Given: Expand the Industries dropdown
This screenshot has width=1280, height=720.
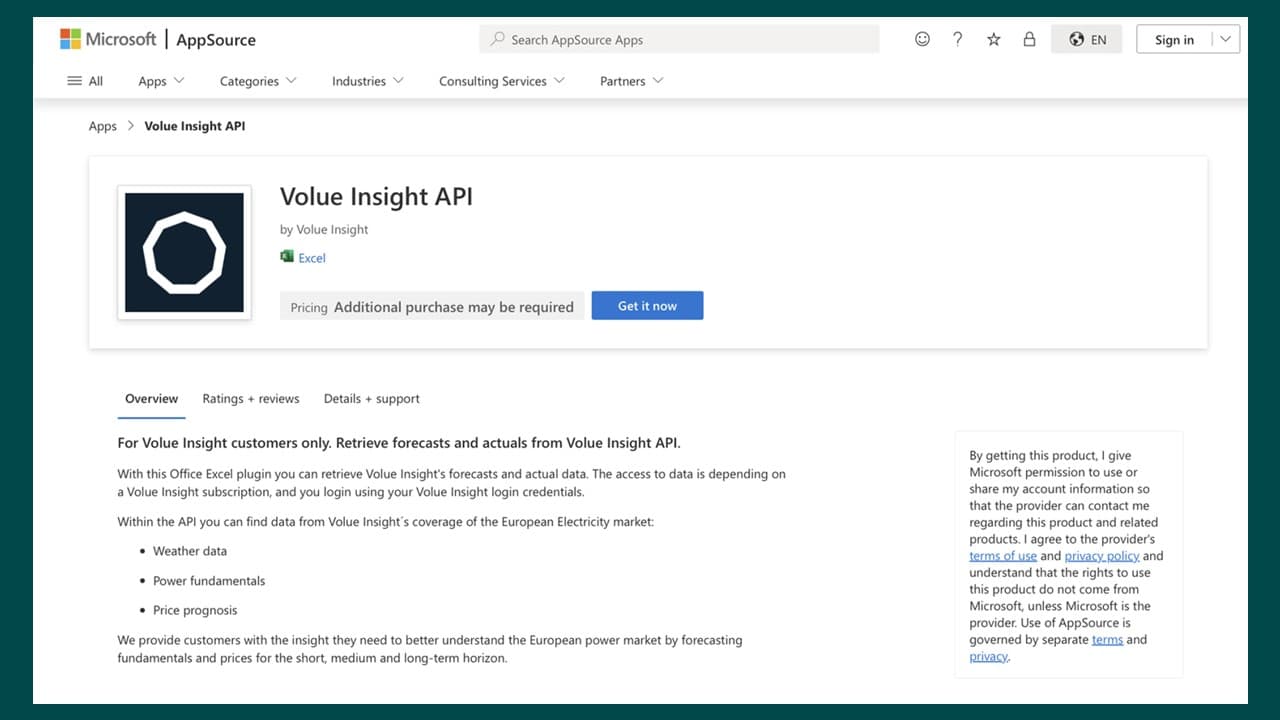Looking at the screenshot, I should 367,81.
